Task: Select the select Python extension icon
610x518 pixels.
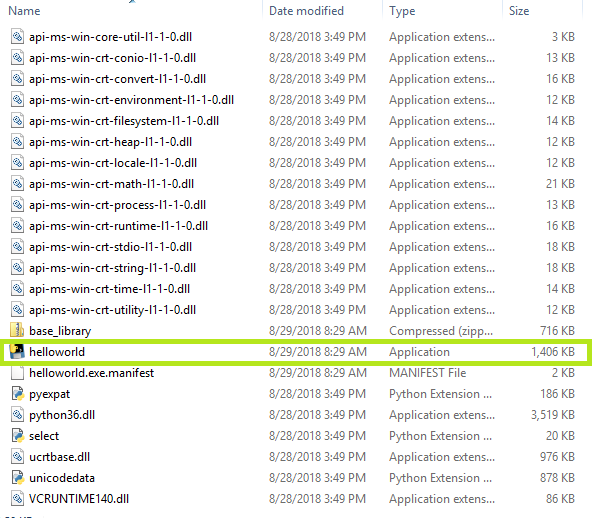Action: (17, 436)
